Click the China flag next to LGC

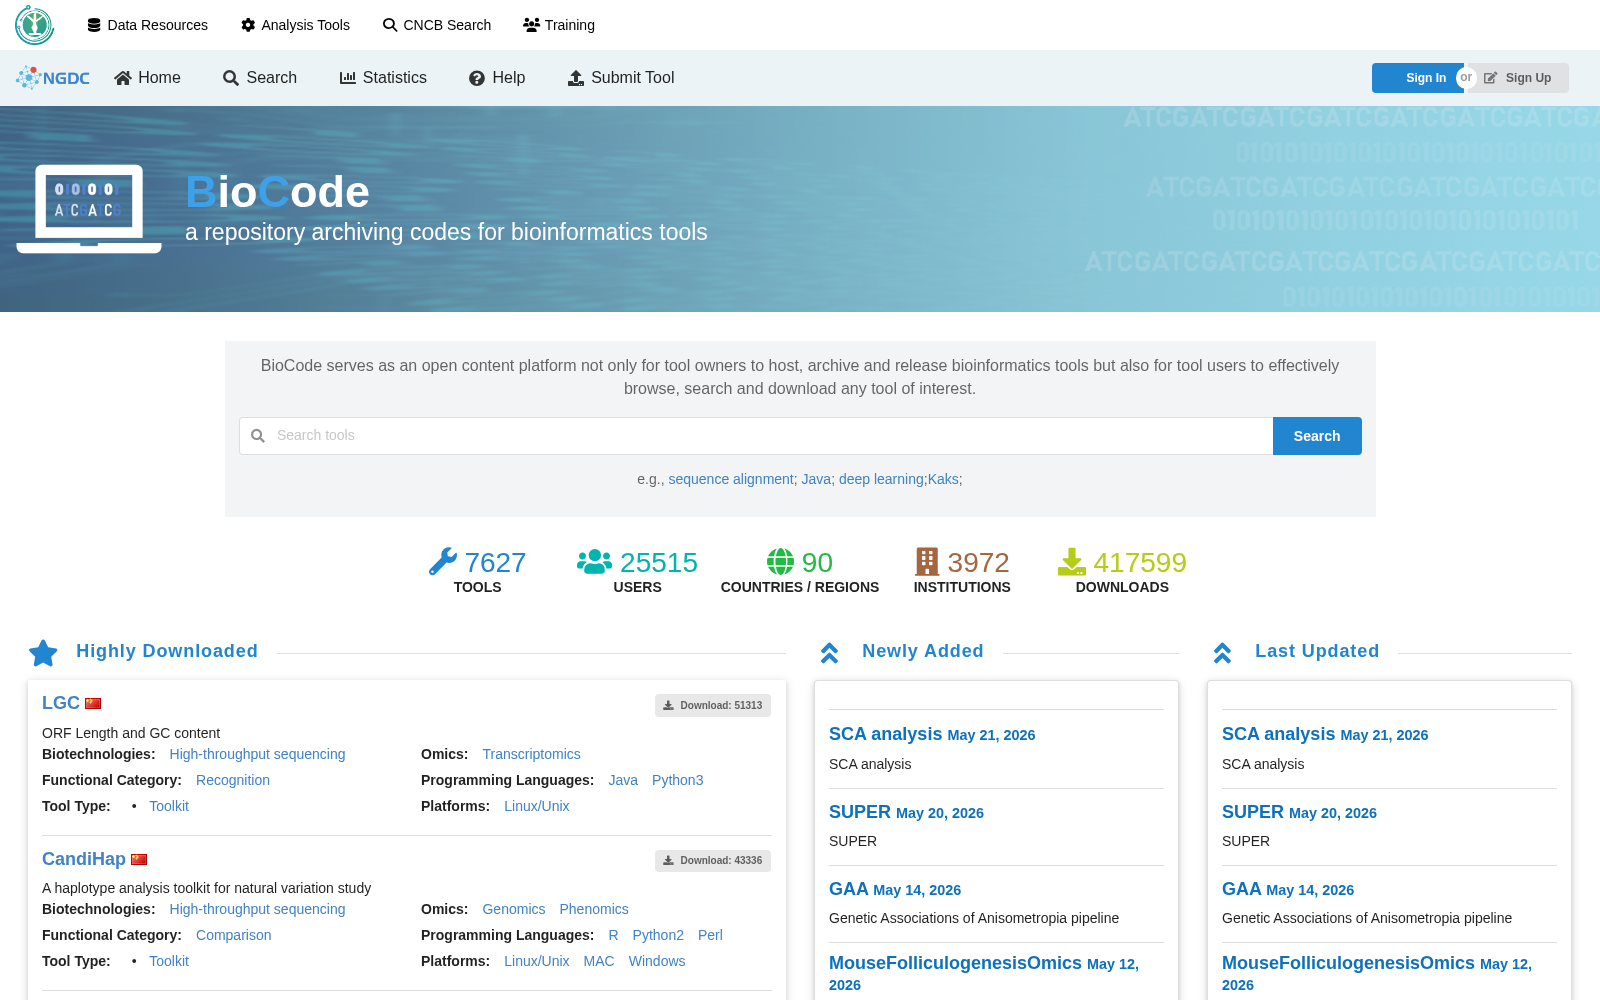[93, 704]
